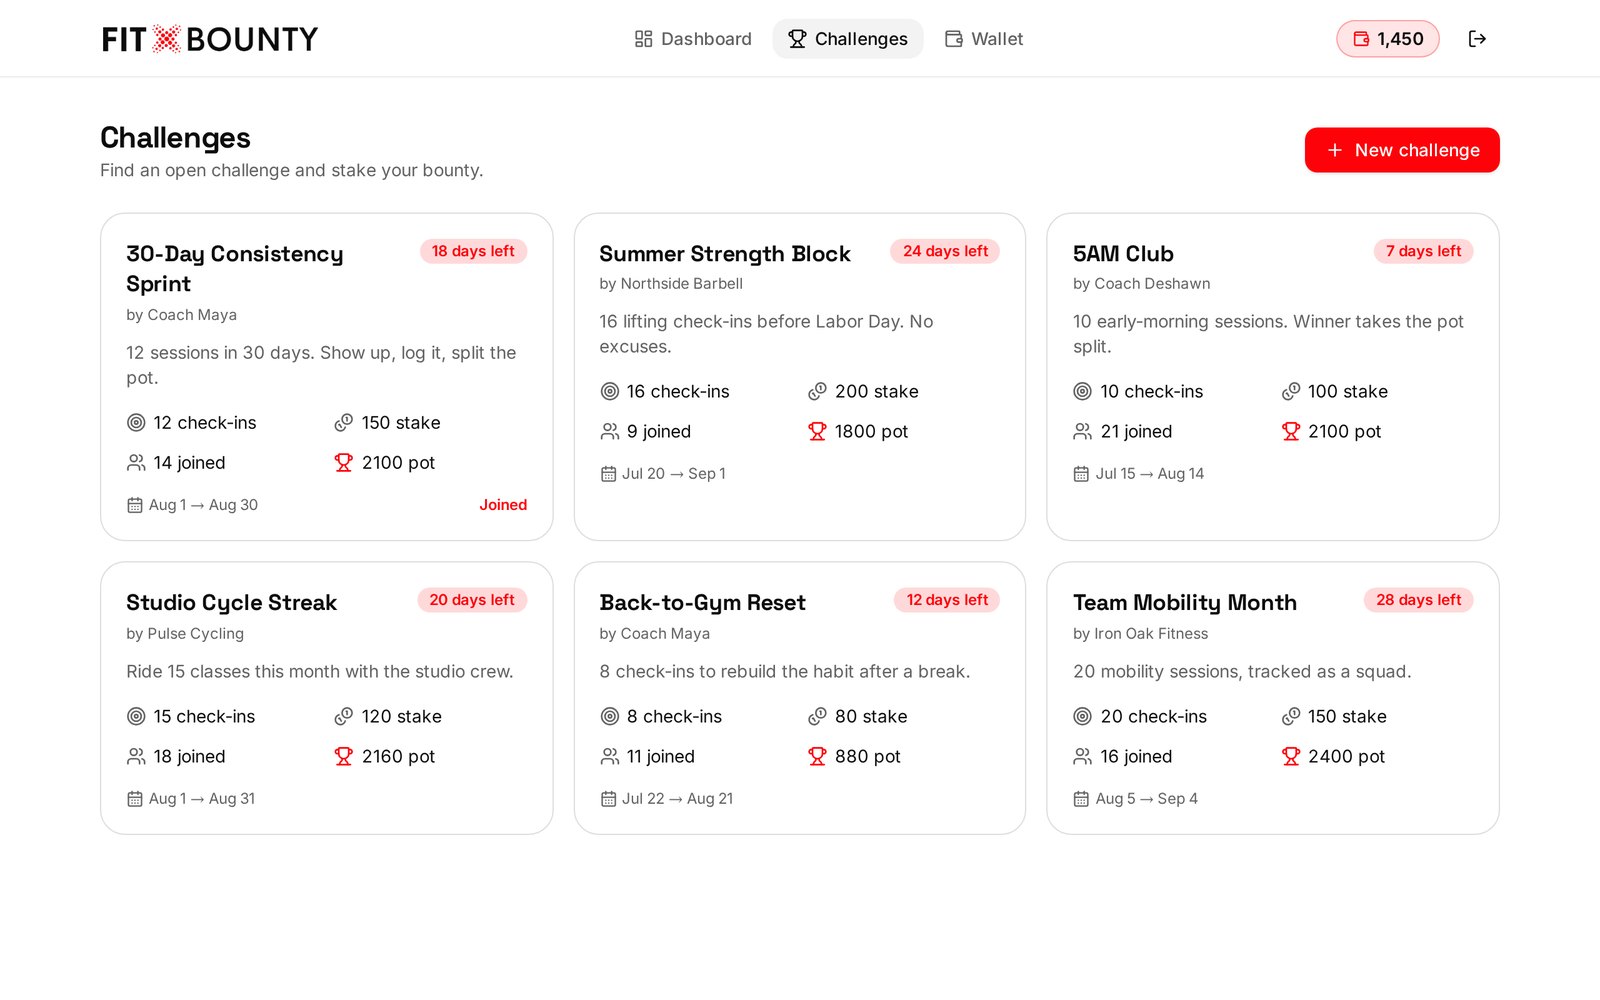Click the coins icon beside 120 stake

[344, 717]
